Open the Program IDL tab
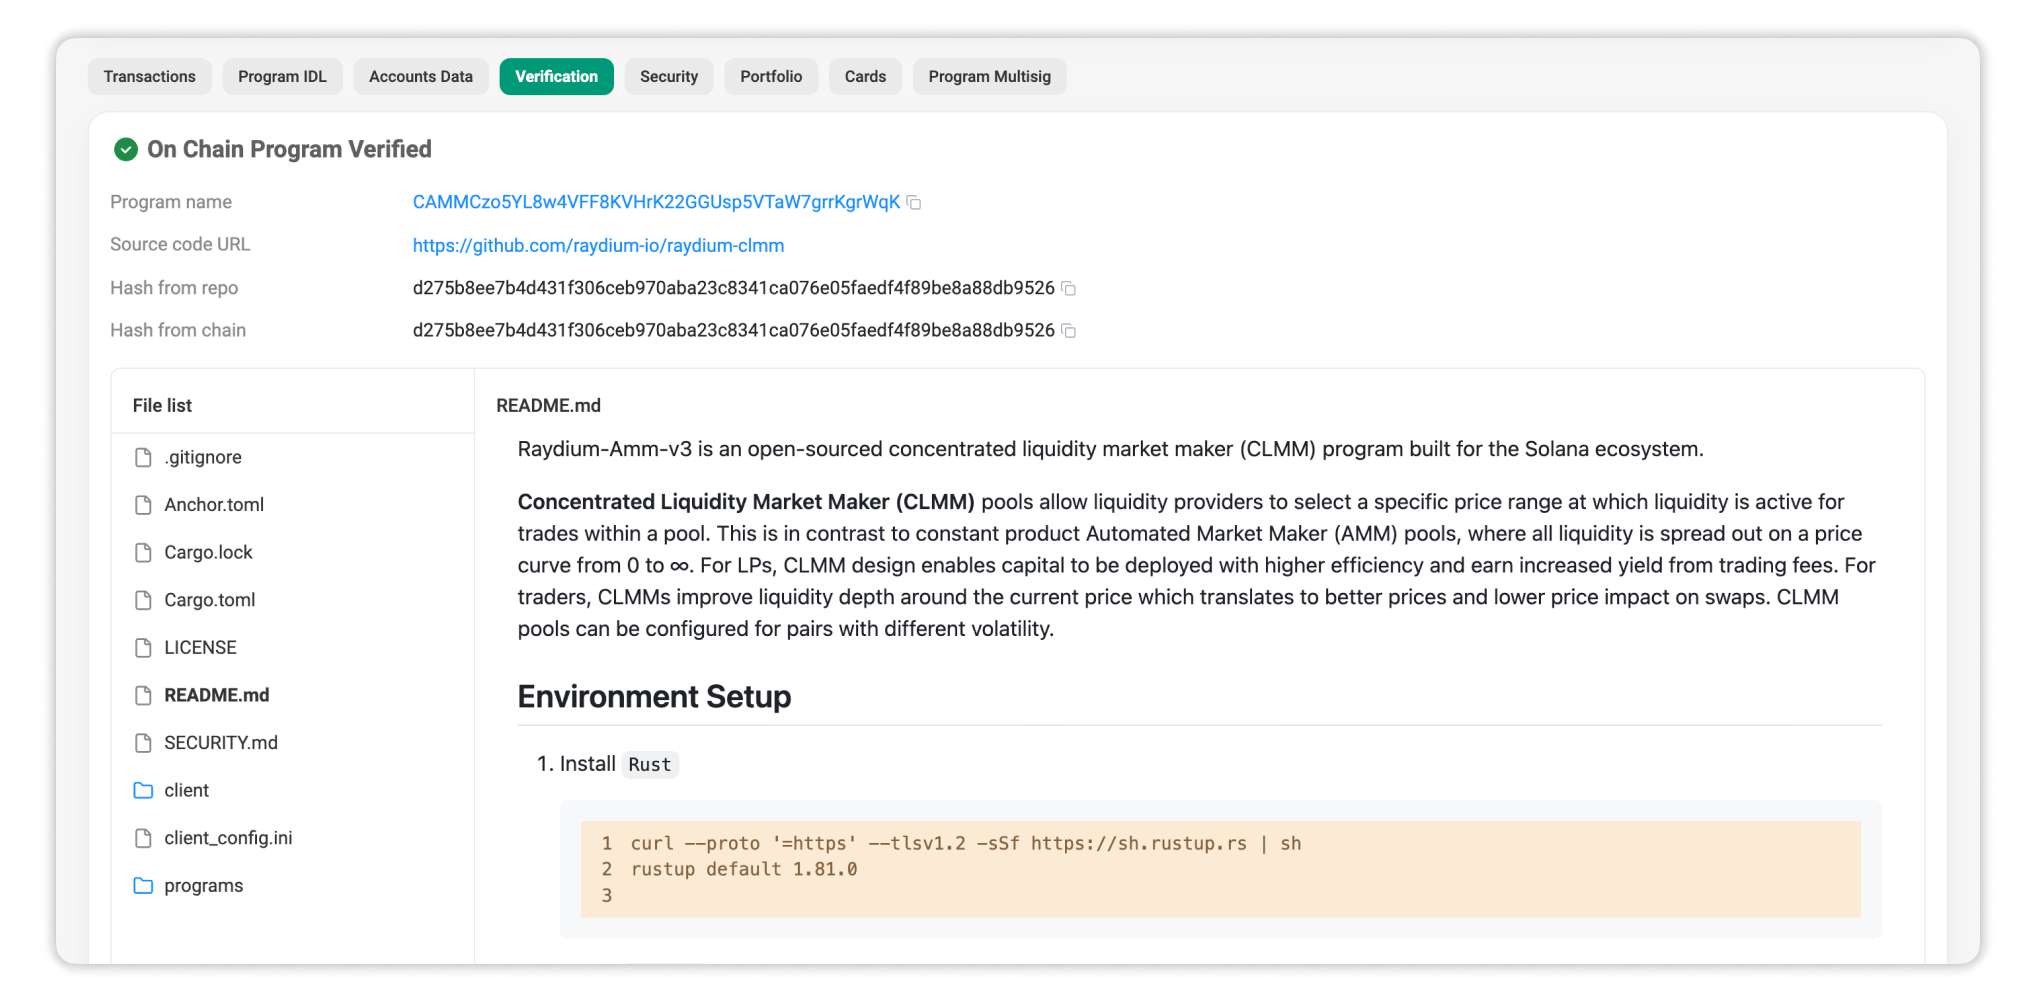The height and width of the screenshot is (1004, 2036). click(282, 77)
